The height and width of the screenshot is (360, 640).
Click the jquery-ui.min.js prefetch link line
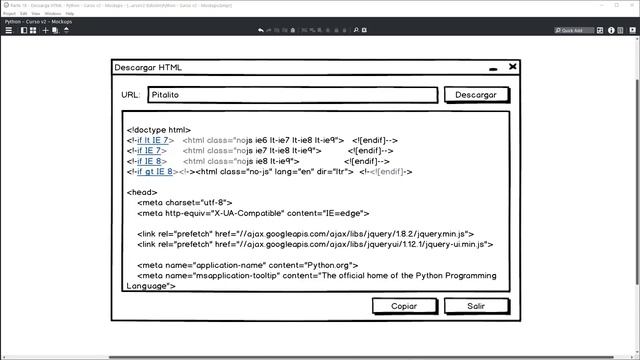tap(315, 244)
